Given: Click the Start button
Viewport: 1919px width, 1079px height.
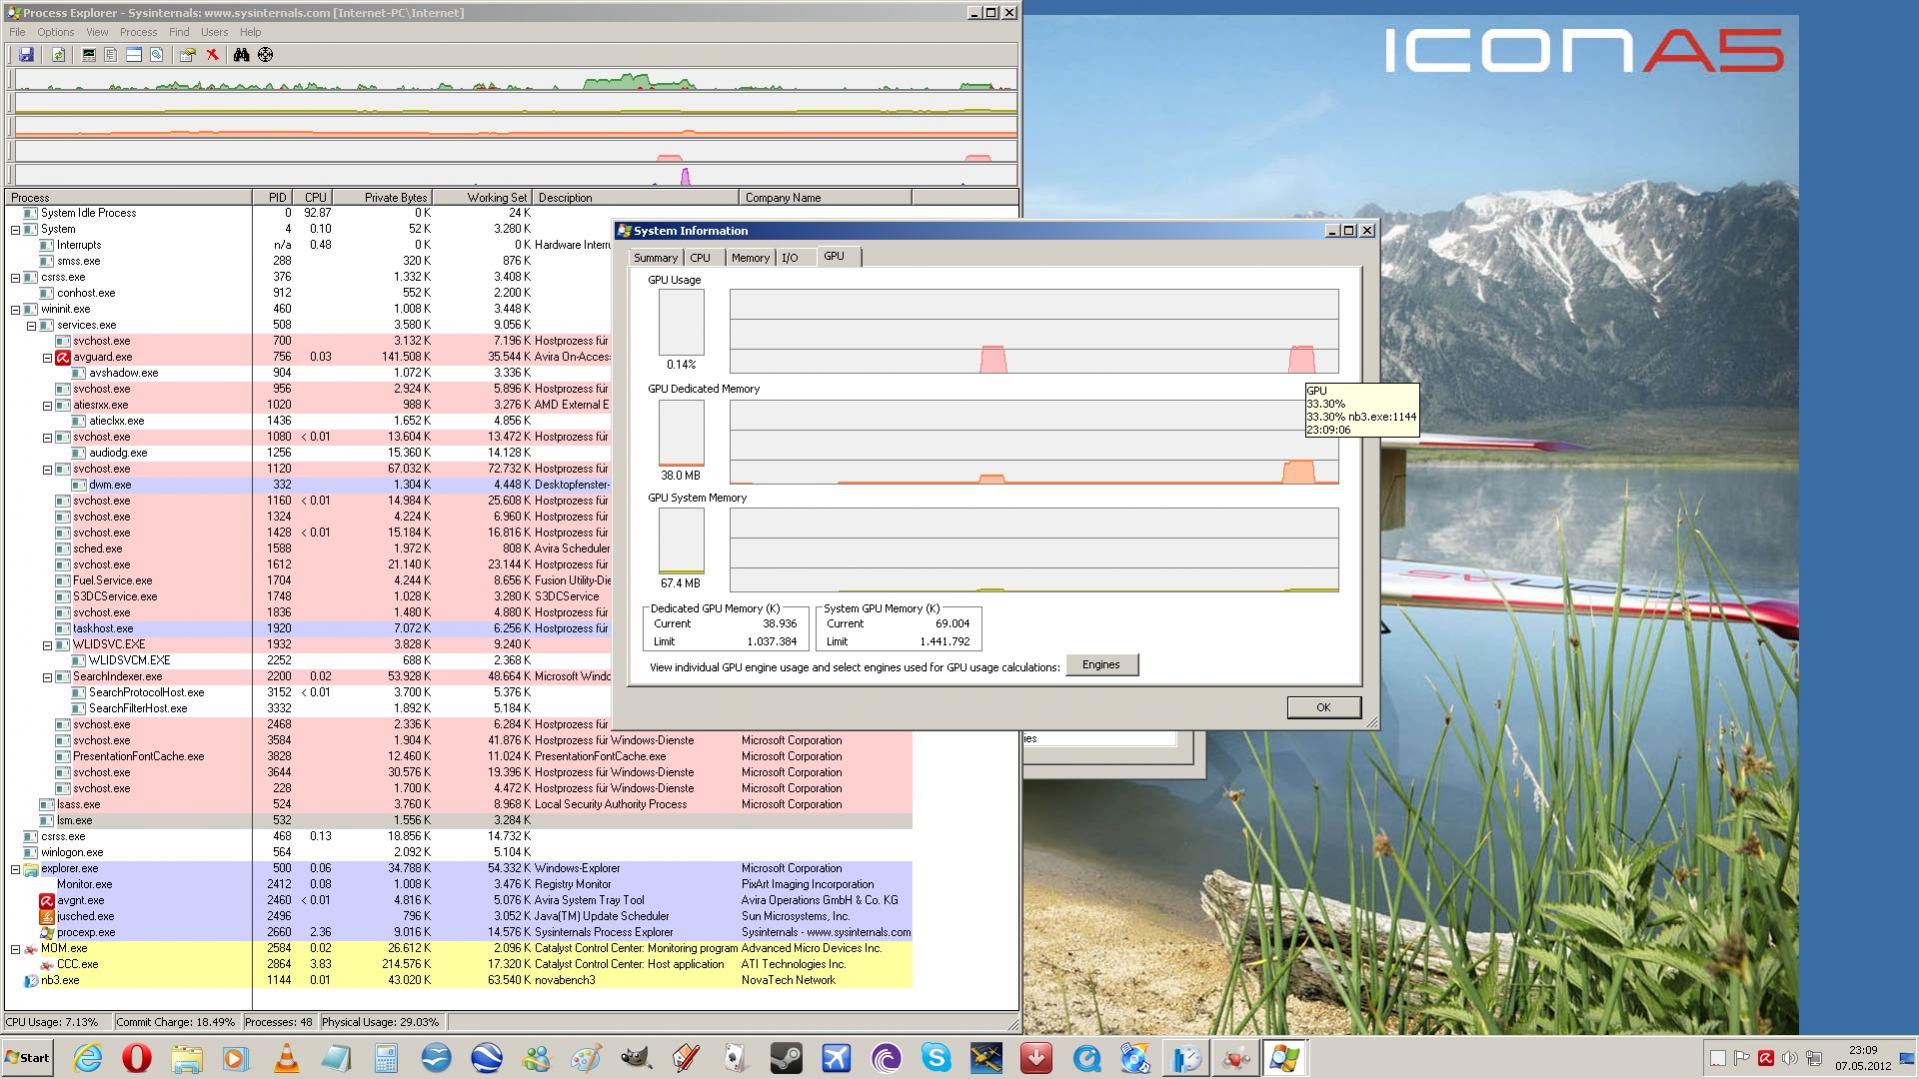Looking at the screenshot, I should (27, 1058).
